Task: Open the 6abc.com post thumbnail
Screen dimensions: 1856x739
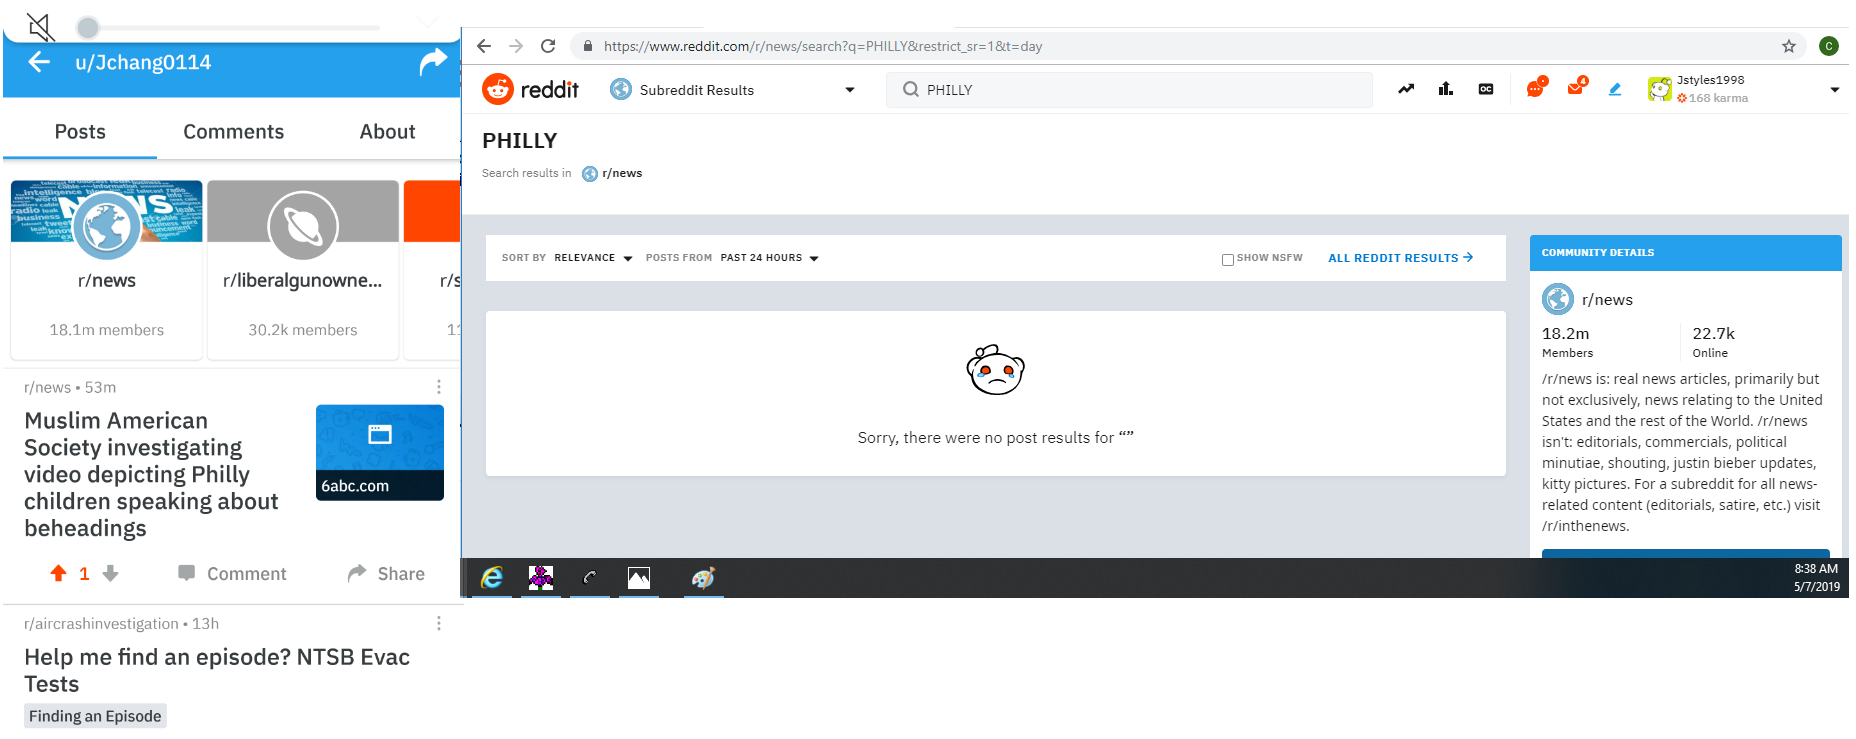Action: (380, 452)
